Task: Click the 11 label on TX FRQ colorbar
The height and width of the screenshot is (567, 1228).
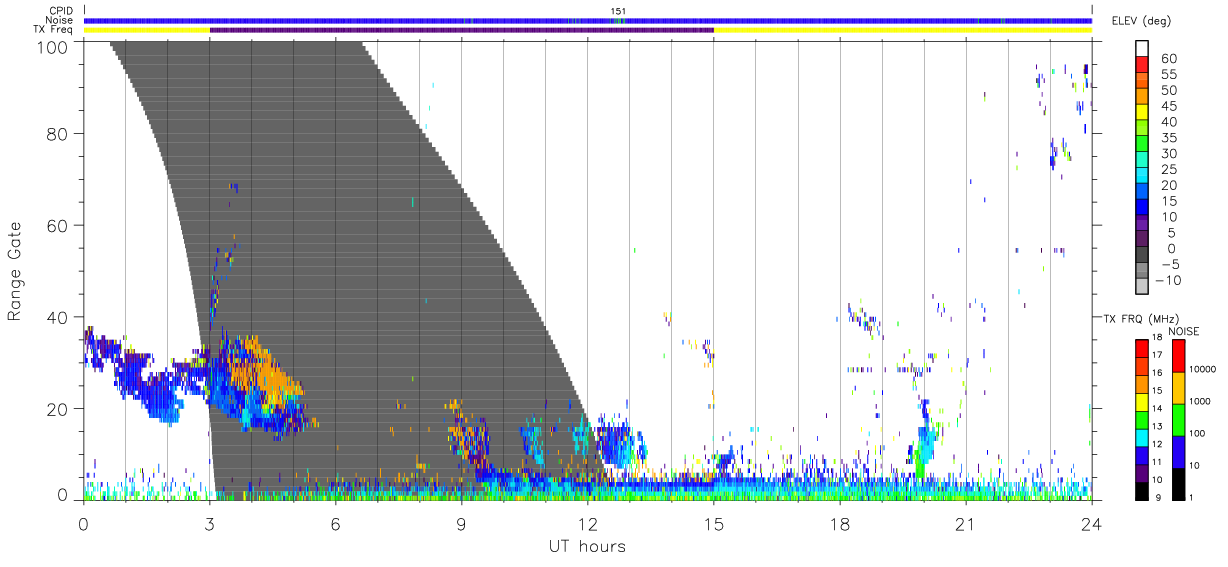Action: click(1155, 462)
